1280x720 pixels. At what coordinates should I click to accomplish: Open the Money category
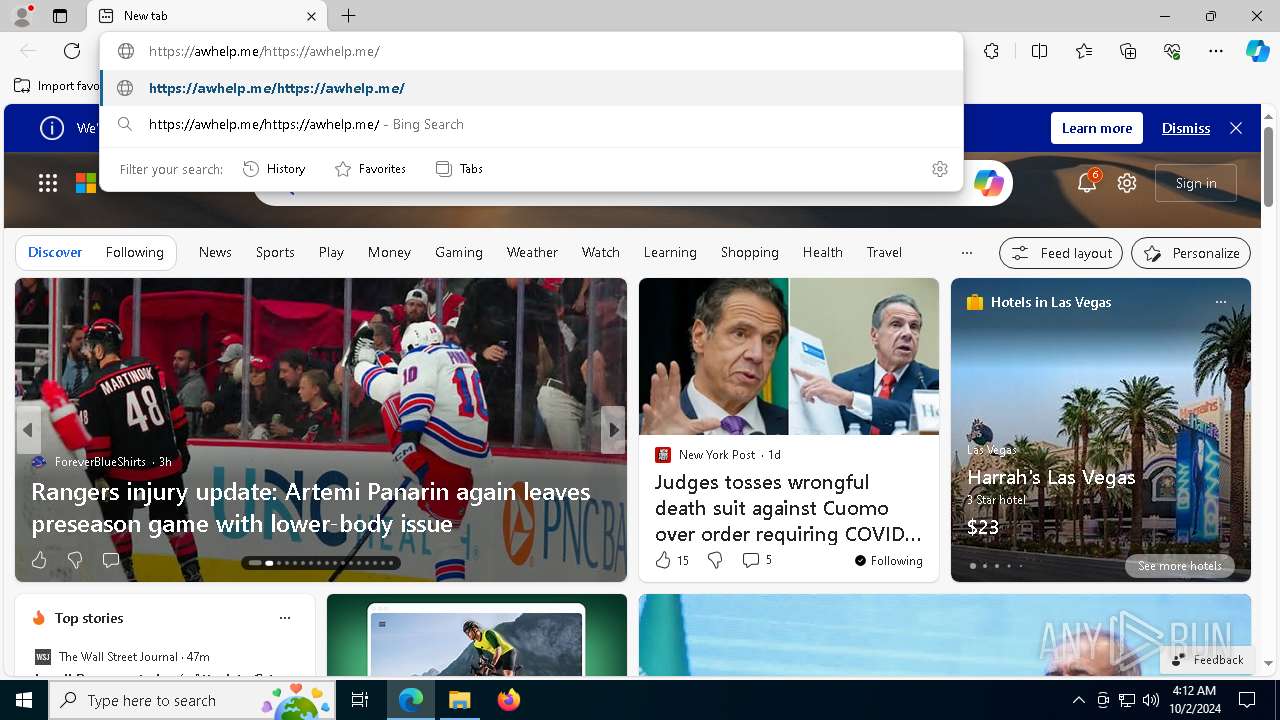click(389, 252)
